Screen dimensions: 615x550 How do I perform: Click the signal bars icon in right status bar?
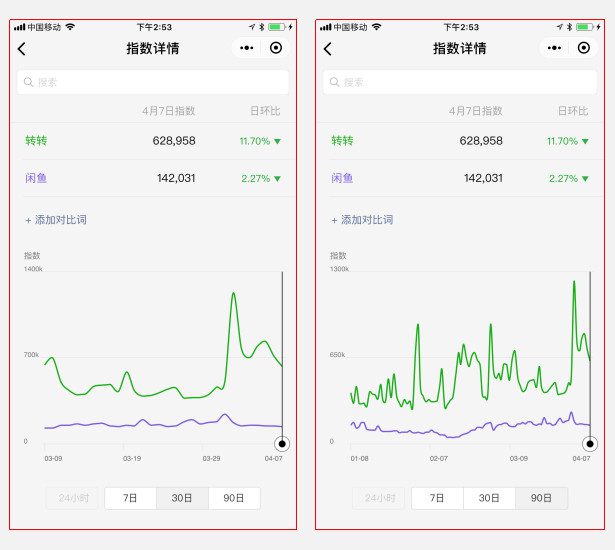pos(326,27)
